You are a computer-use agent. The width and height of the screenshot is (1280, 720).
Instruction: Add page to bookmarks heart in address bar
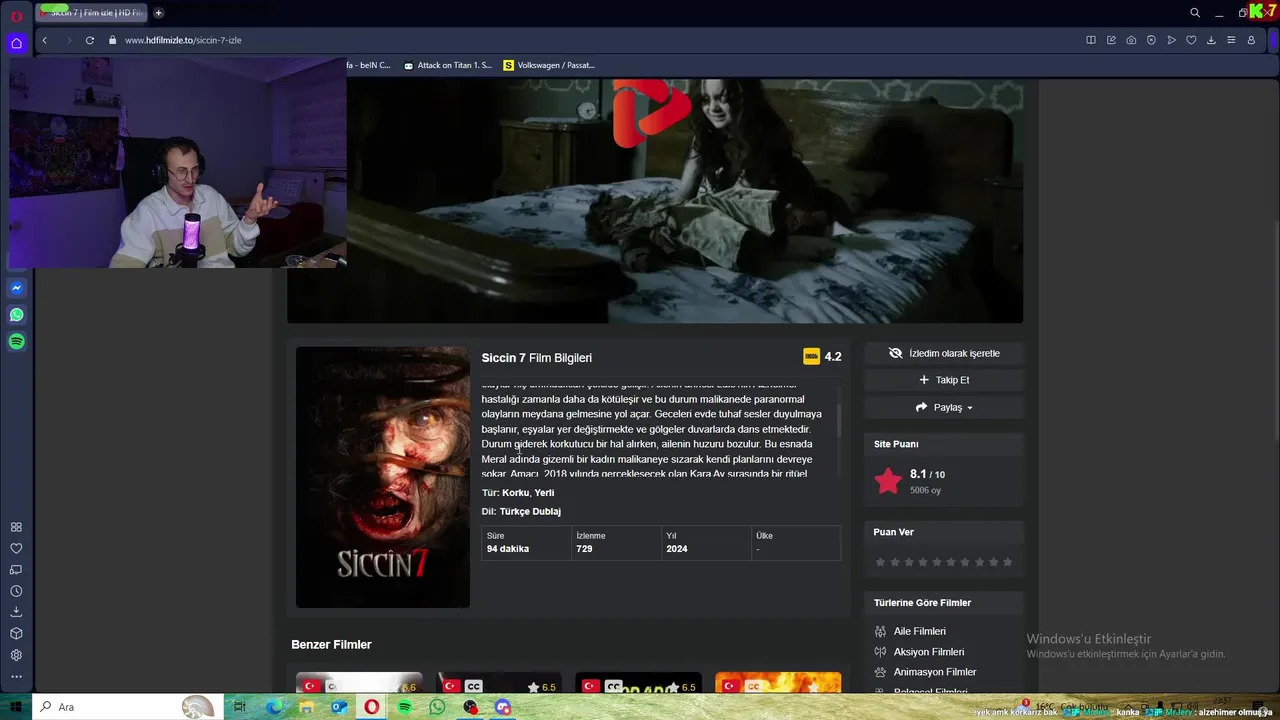(x=1191, y=40)
